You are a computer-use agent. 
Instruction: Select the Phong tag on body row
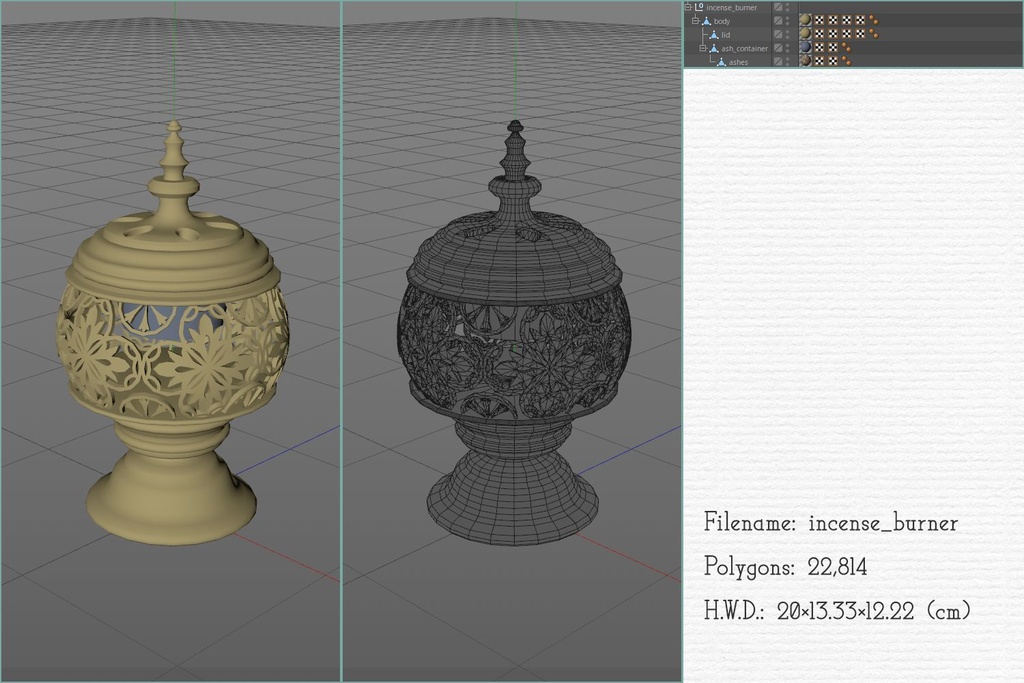coord(874,21)
